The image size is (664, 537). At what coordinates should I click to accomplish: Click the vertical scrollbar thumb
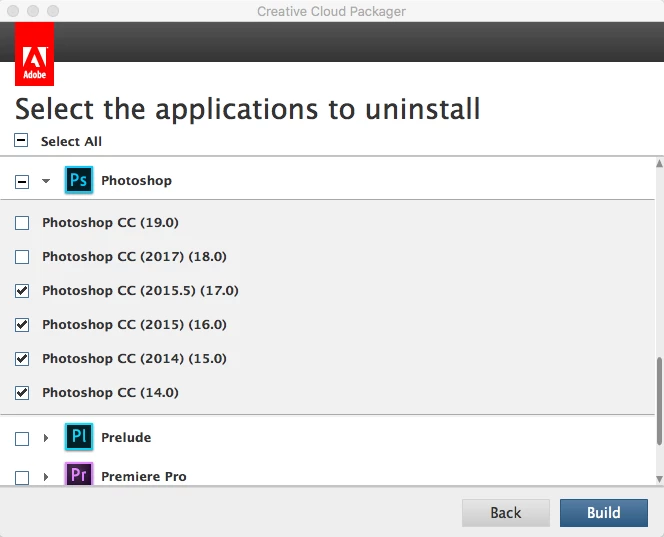point(659,401)
